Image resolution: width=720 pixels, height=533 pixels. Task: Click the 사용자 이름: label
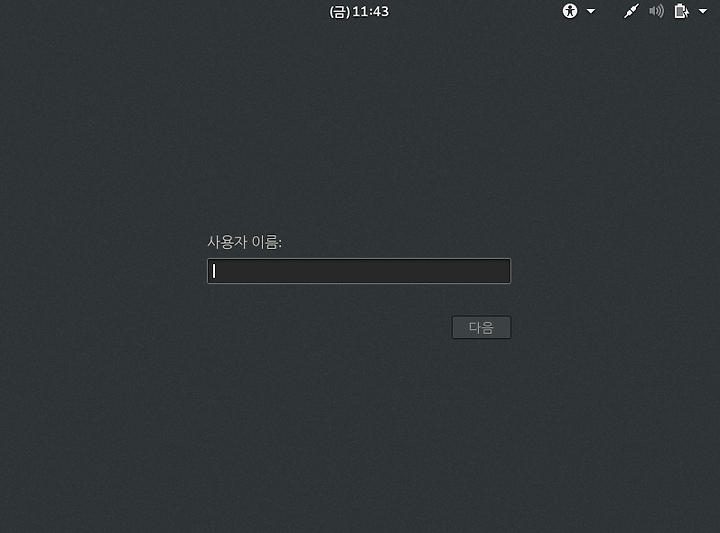244,241
